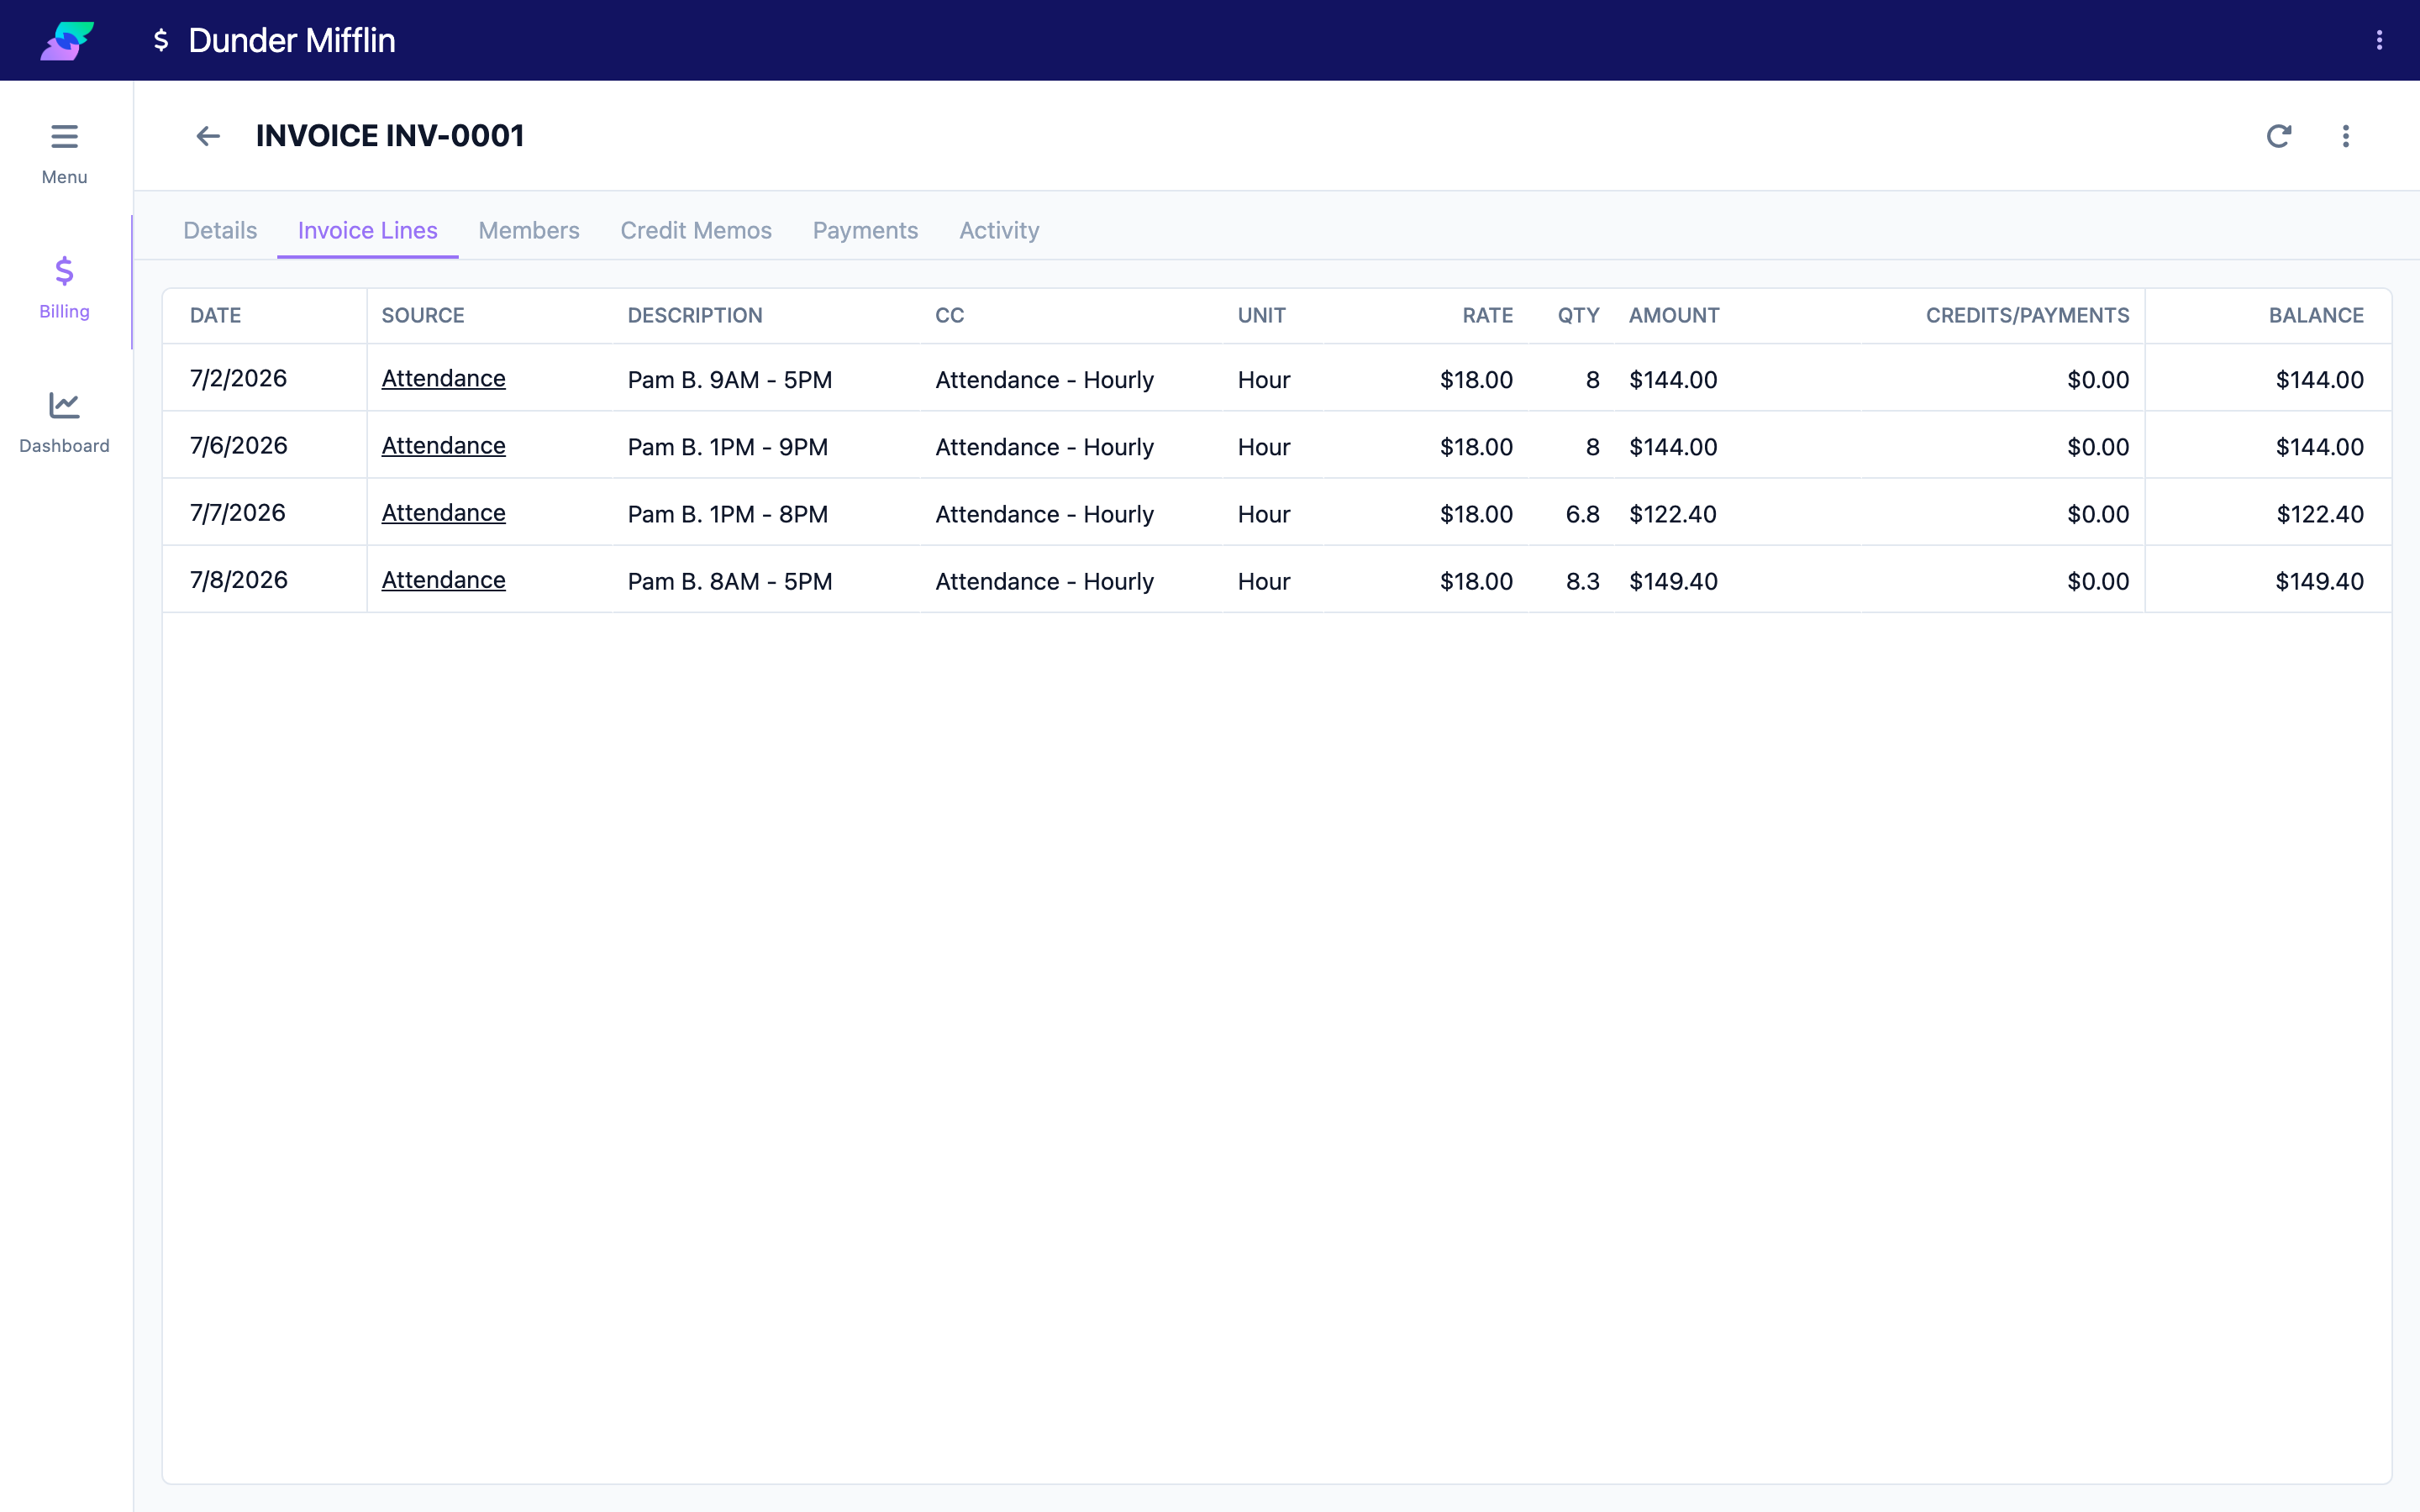Open Attendance link for 7/8/2026
Viewport: 2420px width, 1512px height.
[443, 580]
